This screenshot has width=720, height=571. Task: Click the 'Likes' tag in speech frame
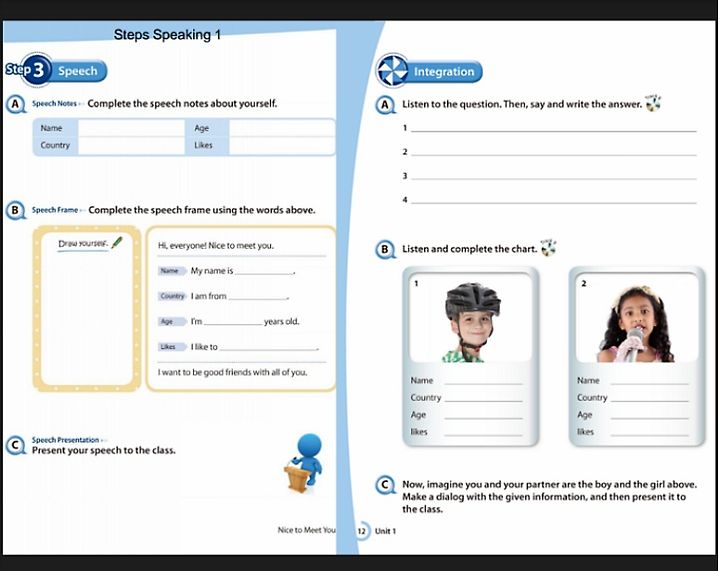coord(172,347)
